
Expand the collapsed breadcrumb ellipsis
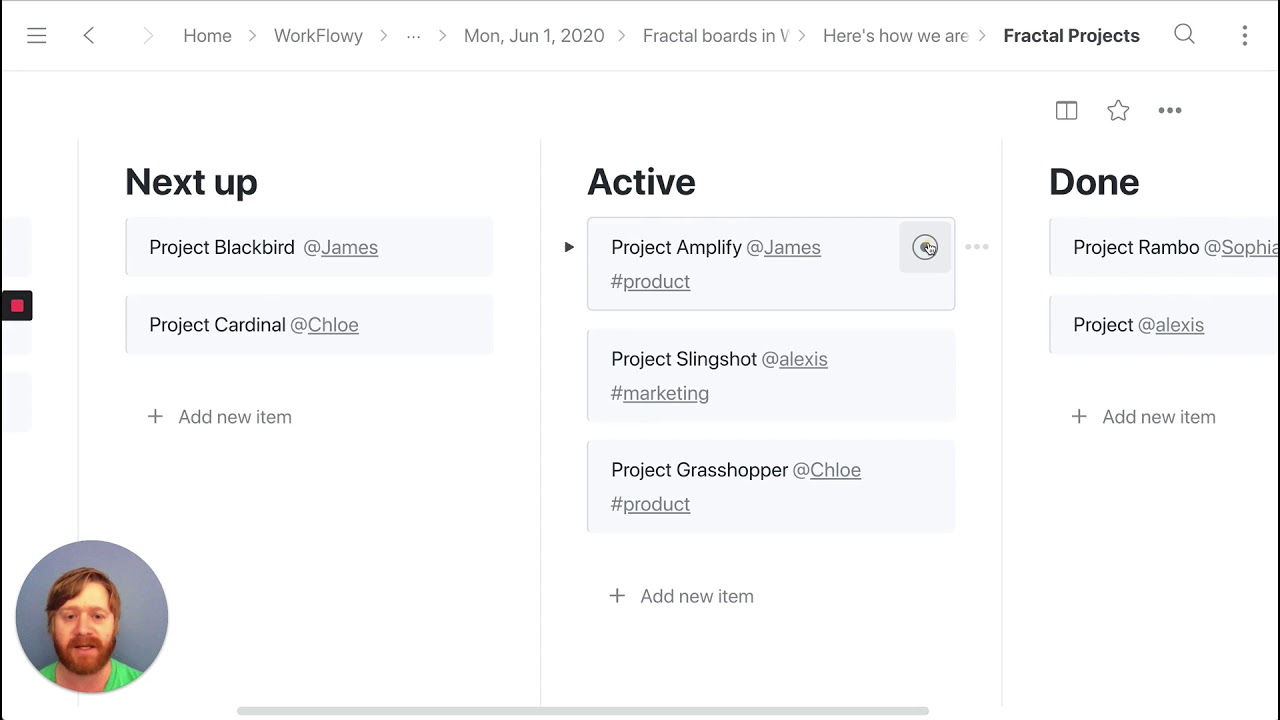[x=413, y=36]
